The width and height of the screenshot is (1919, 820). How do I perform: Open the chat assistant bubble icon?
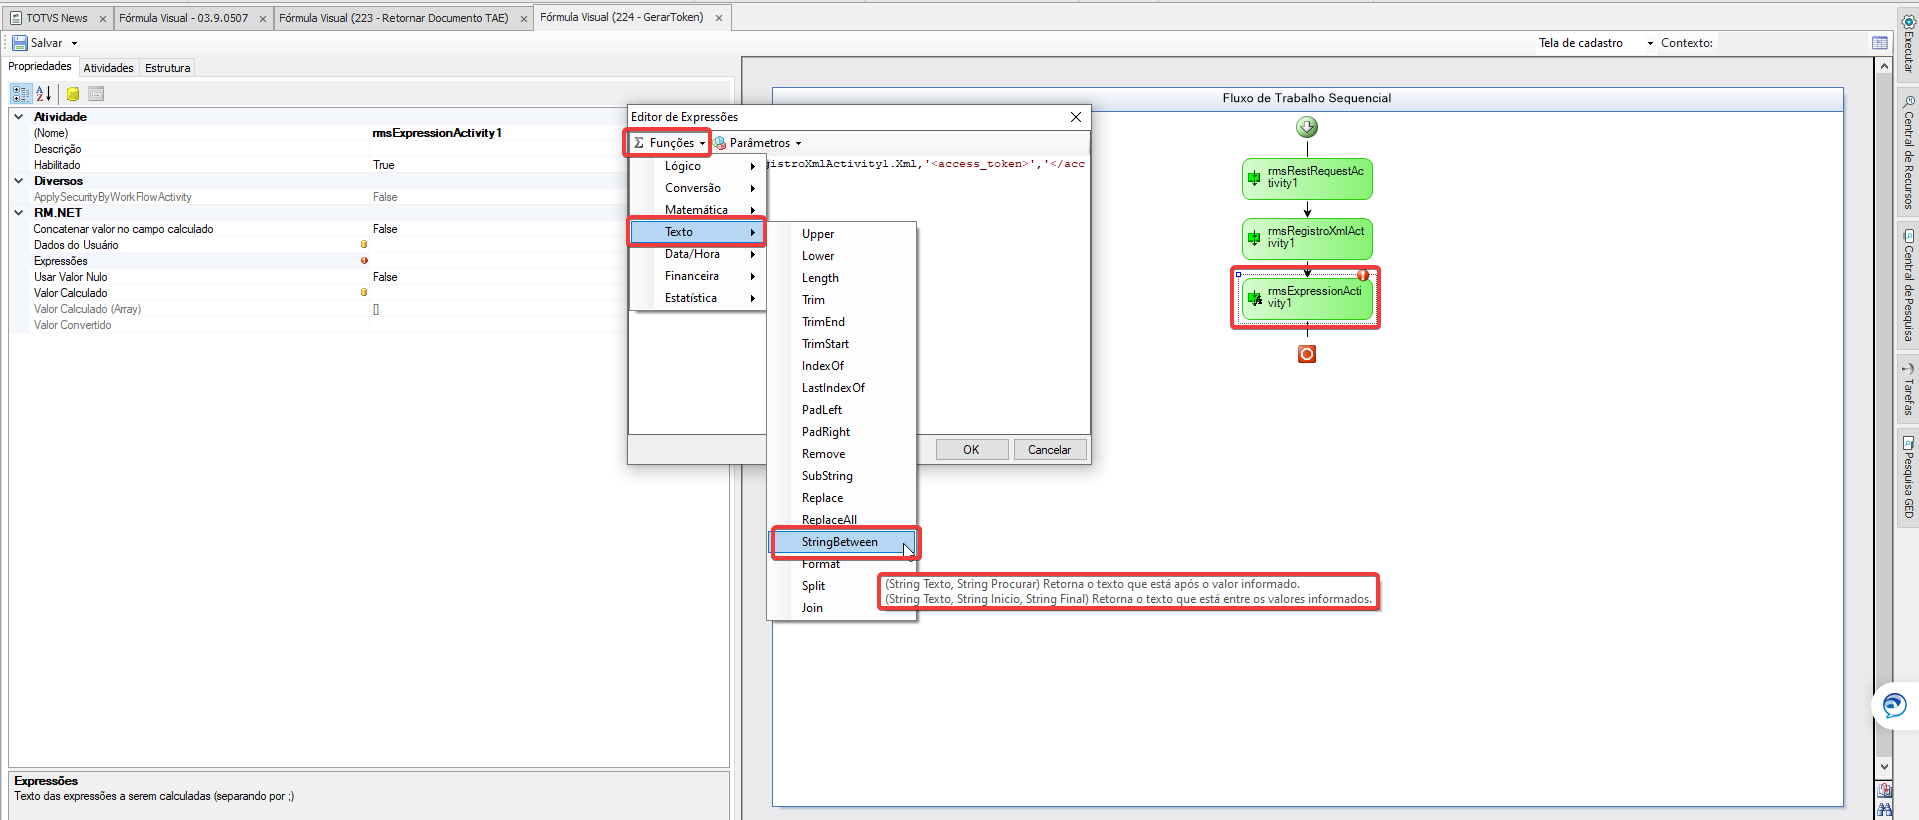coord(1894,706)
